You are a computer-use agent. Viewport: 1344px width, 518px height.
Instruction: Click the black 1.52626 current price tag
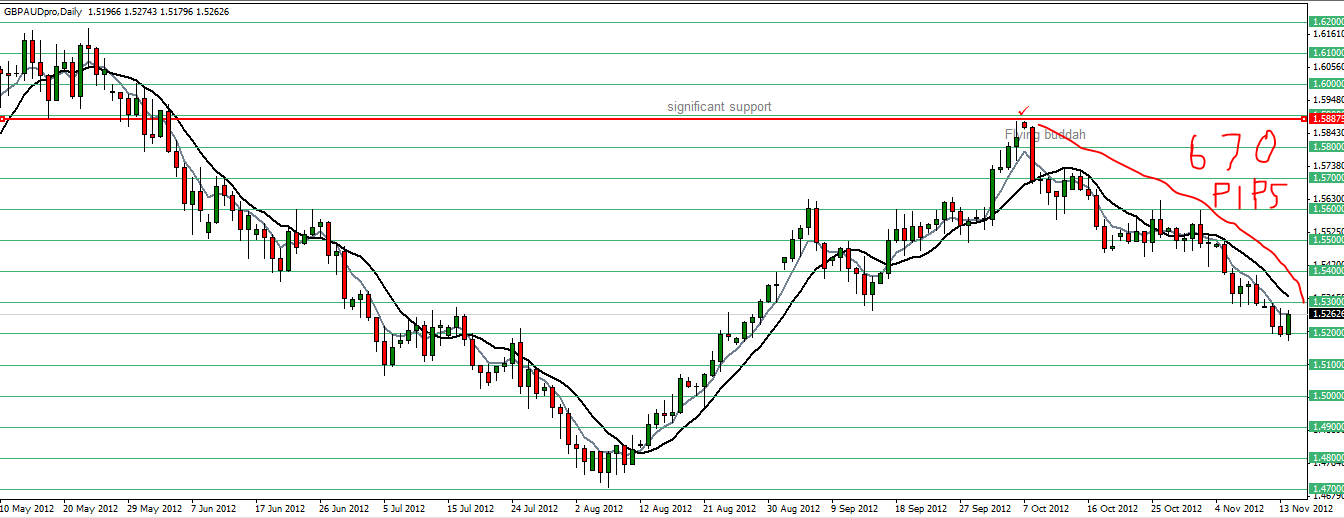(x=1326, y=313)
